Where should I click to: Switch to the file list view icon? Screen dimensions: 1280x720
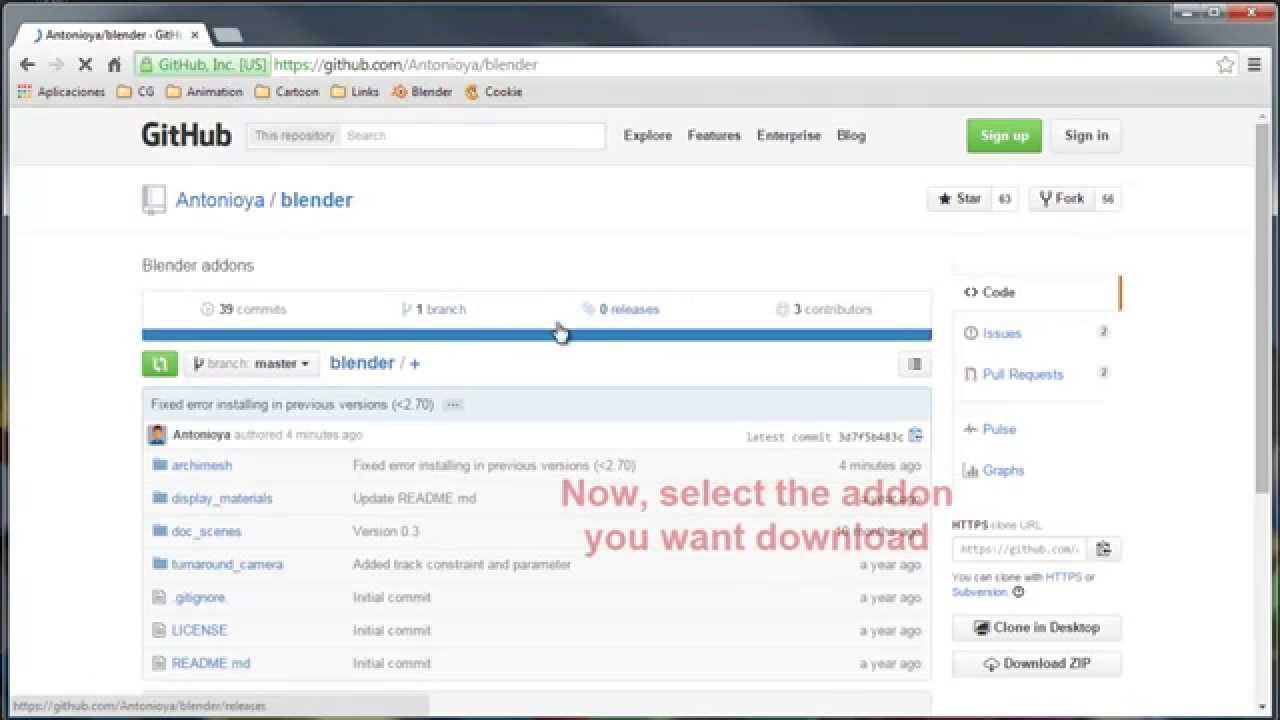[915, 364]
